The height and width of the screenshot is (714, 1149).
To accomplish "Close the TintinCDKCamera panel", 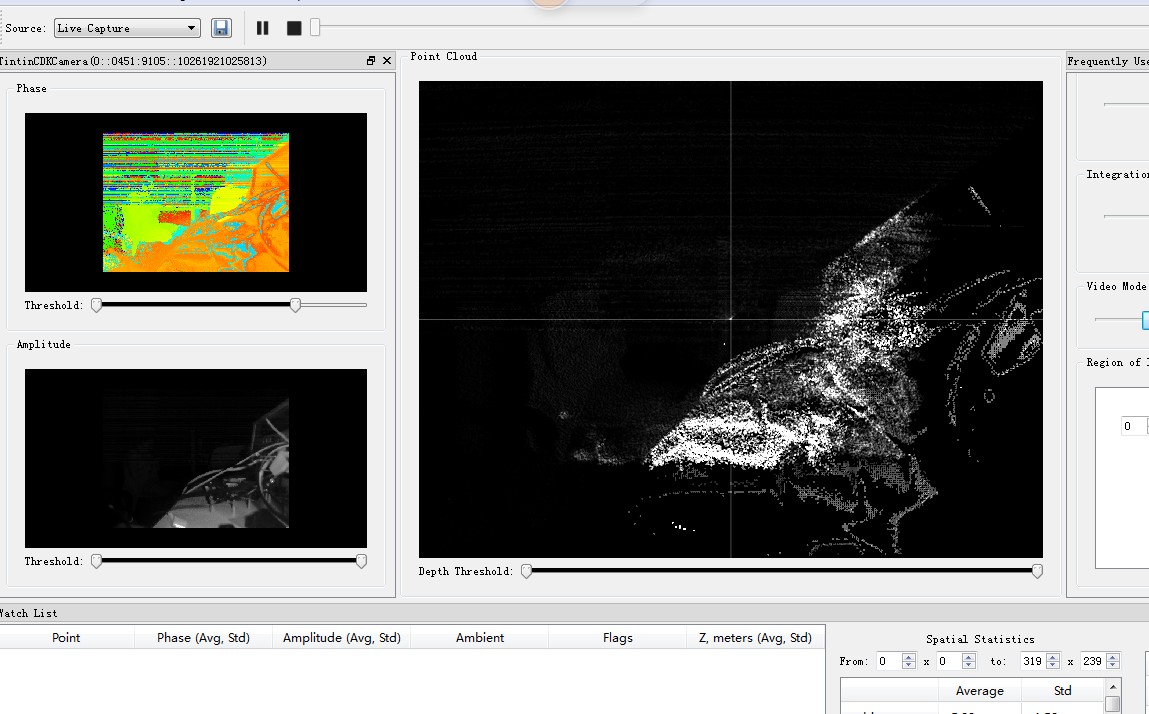I will (x=387, y=61).
